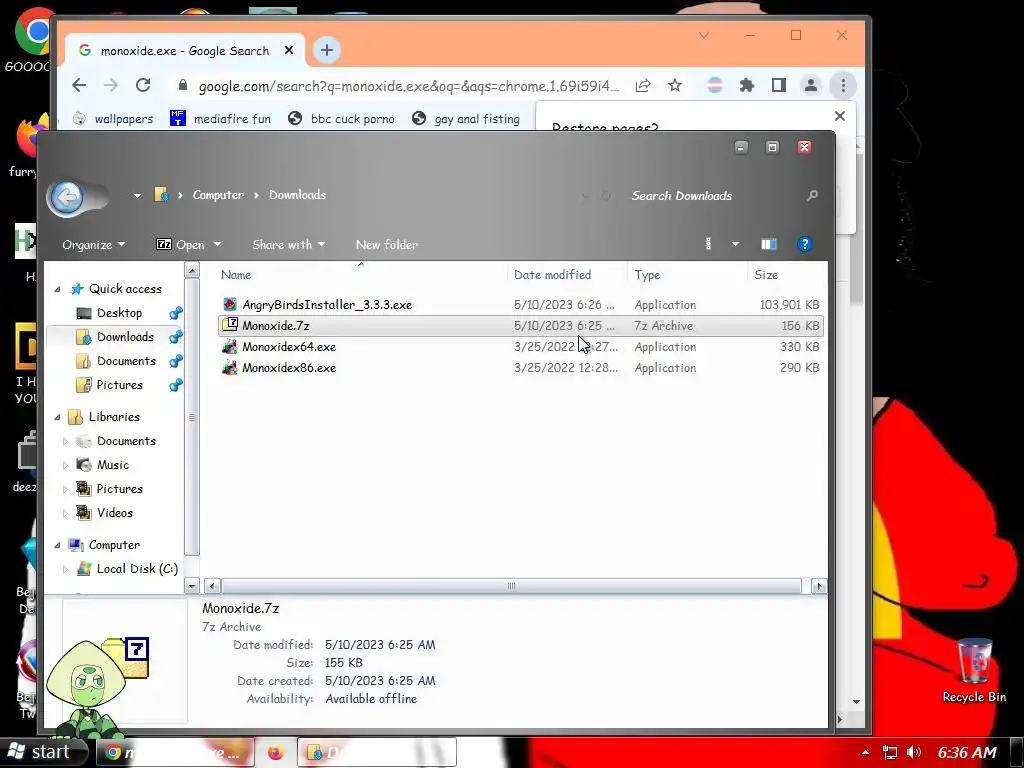The image size is (1024, 768).
Task: Click the volume speaker tray icon
Action: click(914, 752)
